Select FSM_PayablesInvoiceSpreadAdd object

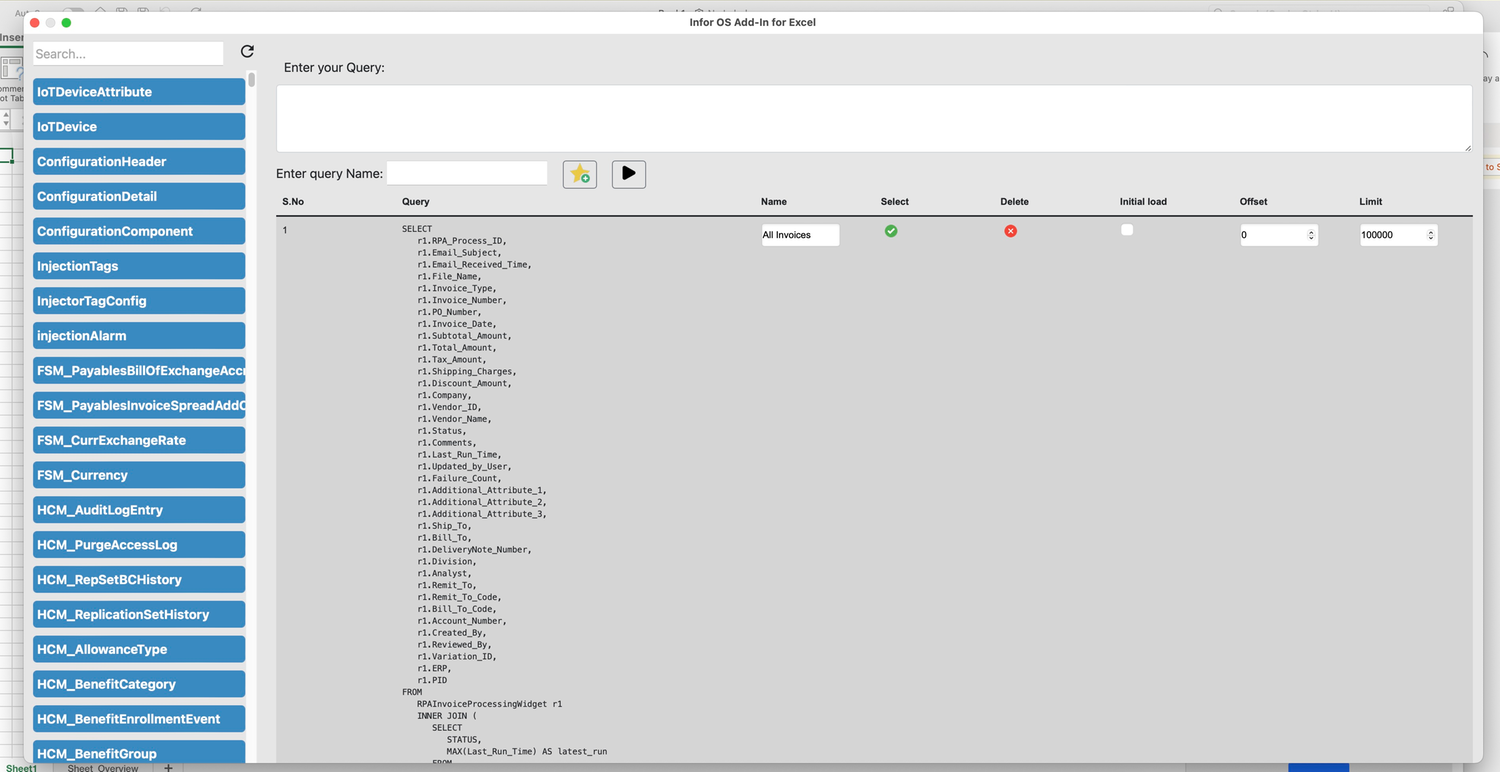(x=139, y=406)
